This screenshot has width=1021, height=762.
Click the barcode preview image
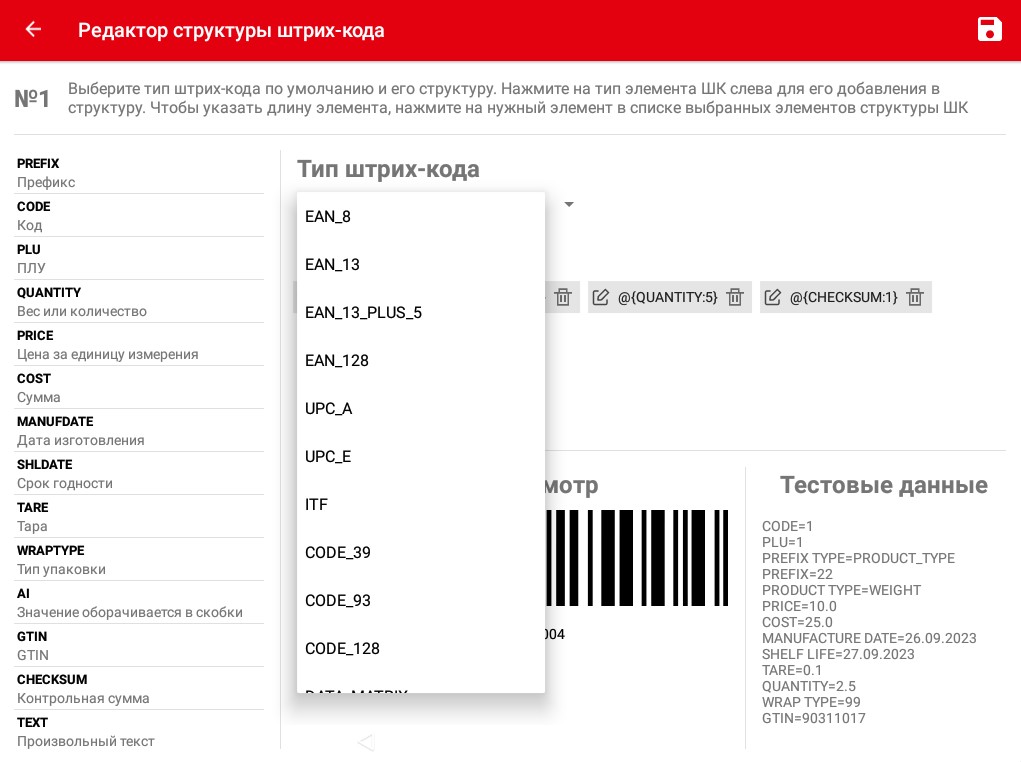[x=638, y=557]
